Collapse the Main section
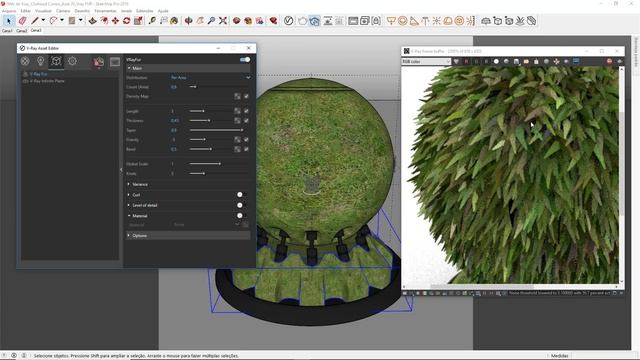Screen dimensions: 640x360 tap(188, 68)
